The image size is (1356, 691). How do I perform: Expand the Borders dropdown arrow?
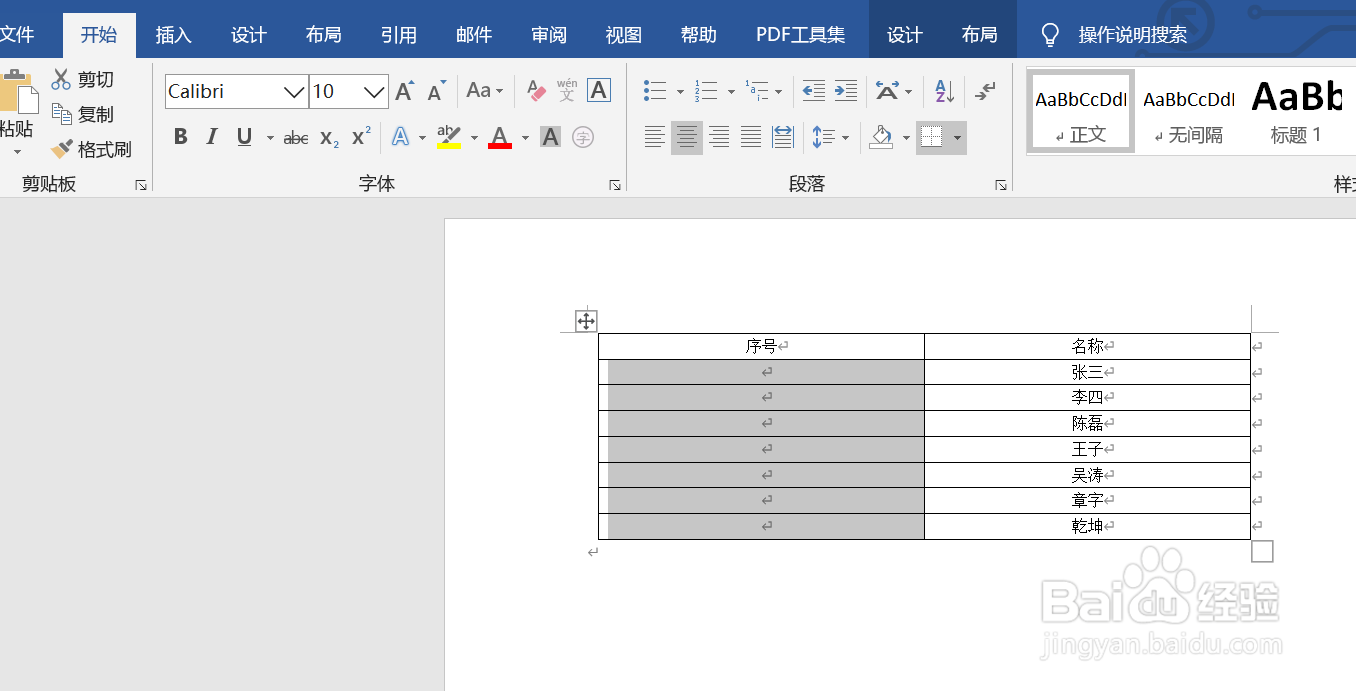[x=957, y=138]
